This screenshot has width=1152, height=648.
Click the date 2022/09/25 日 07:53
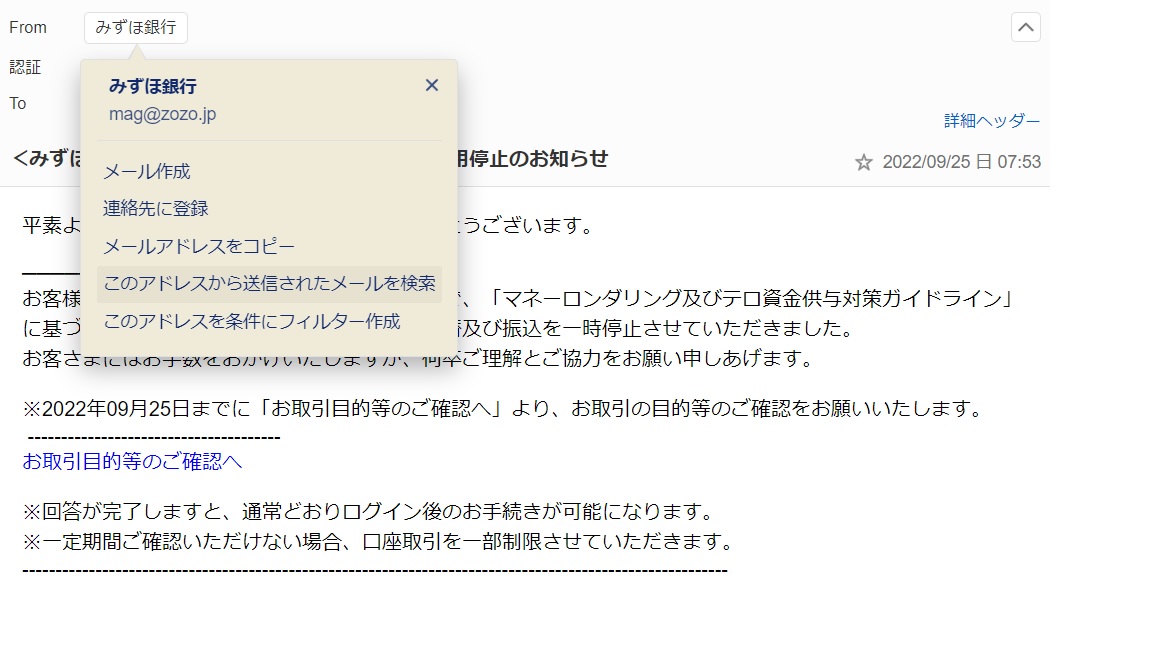[962, 162]
